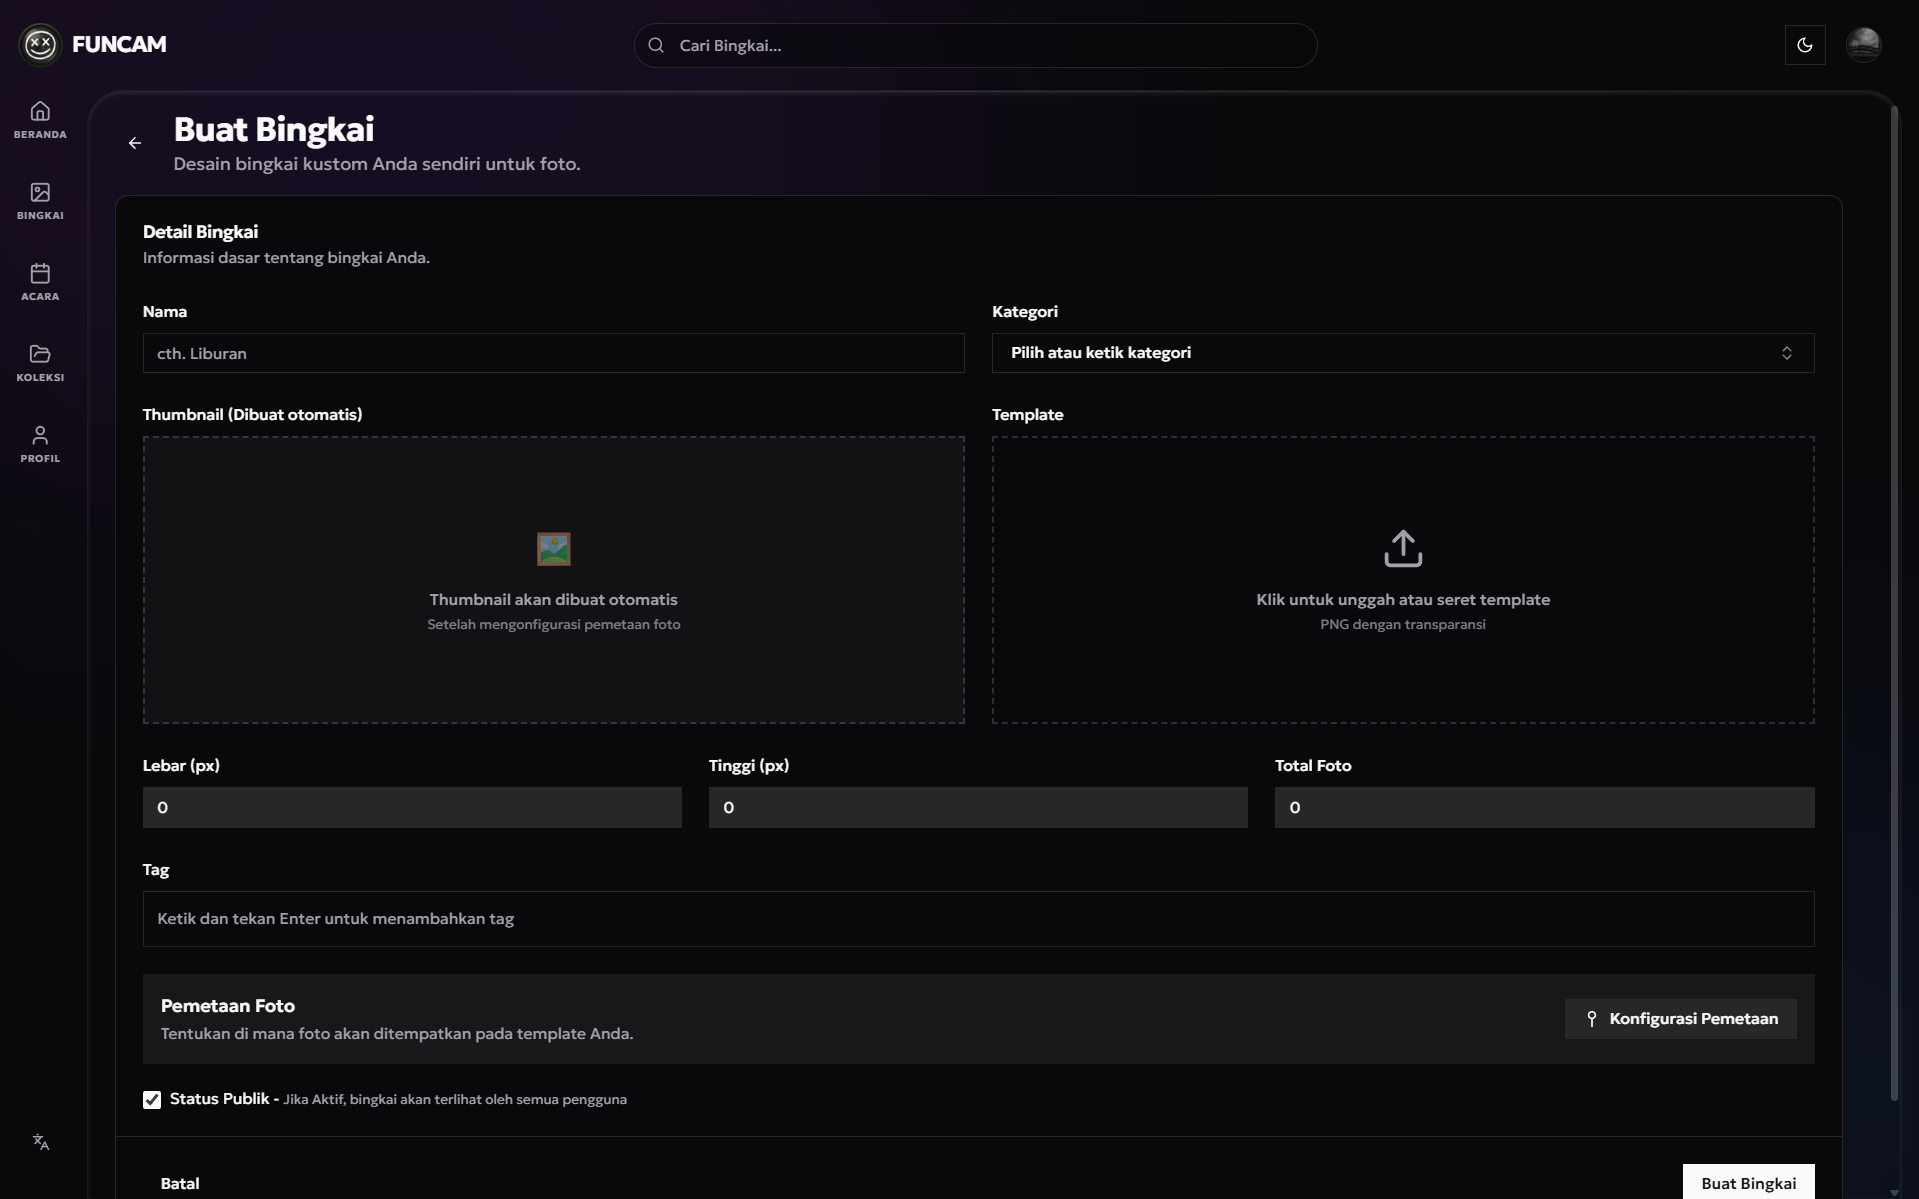Open the Bingkai sidebar section
The width and height of the screenshot is (1919, 1199).
[40, 200]
